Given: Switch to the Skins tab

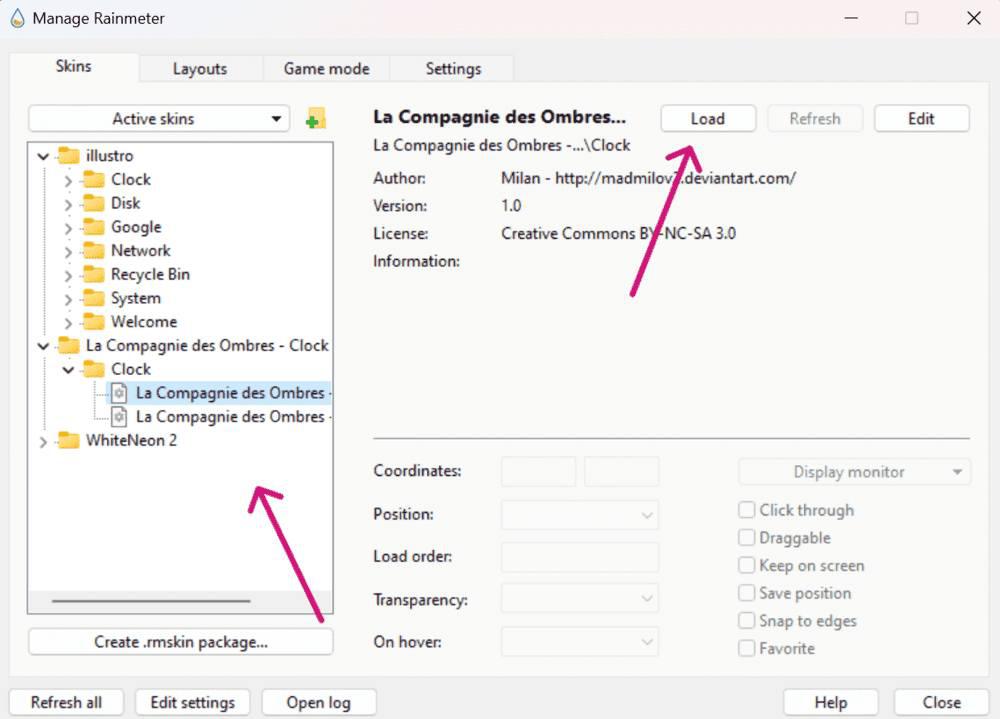Looking at the screenshot, I should (74, 66).
